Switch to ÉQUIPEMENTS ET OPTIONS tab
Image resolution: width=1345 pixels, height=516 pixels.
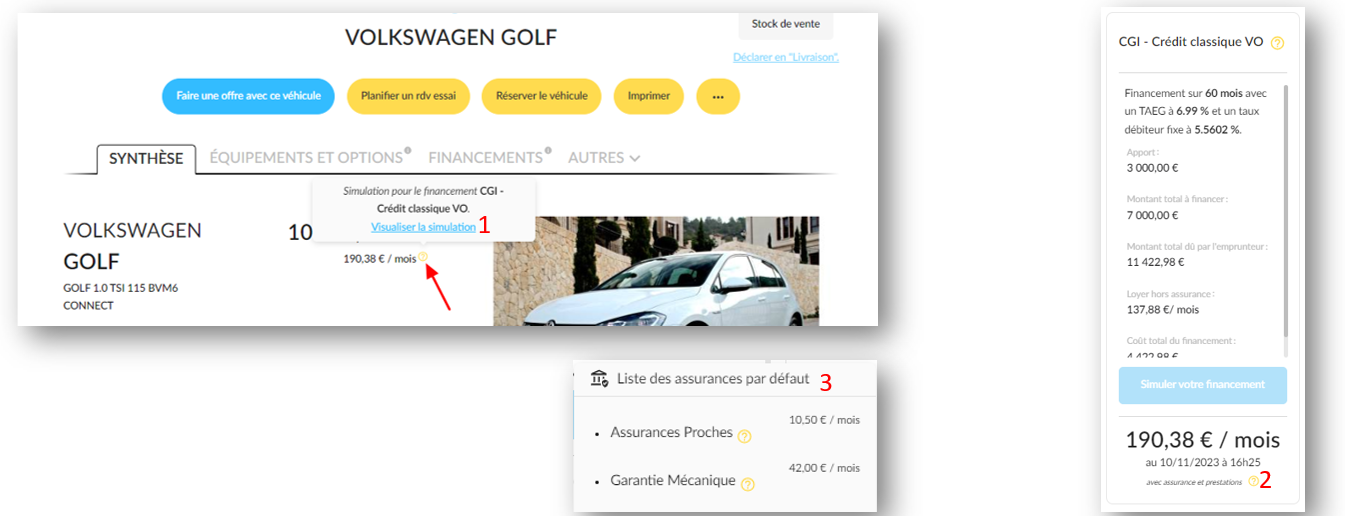pos(308,158)
